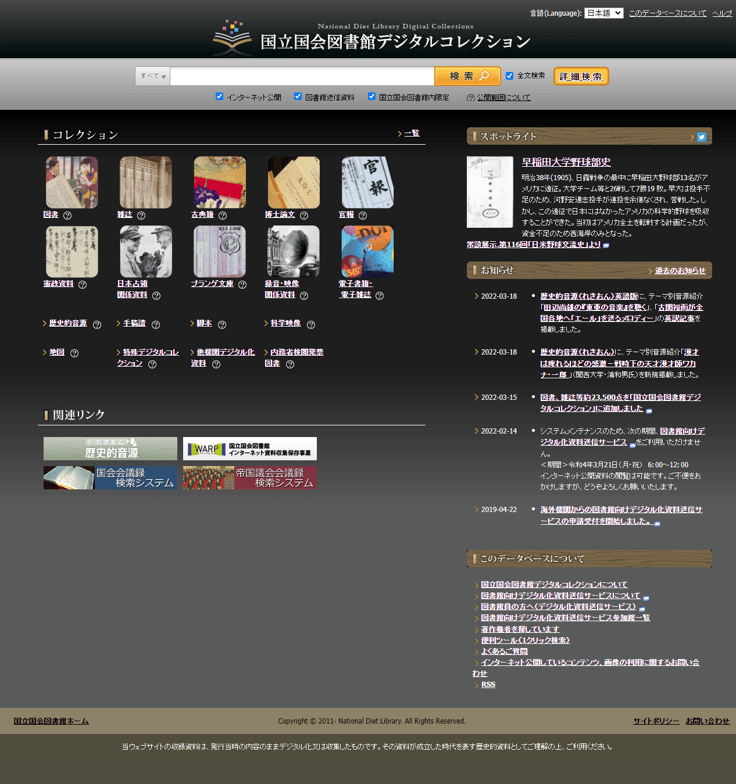Open the 雑誌 collection thumbnail

click(x=146, y=182)
